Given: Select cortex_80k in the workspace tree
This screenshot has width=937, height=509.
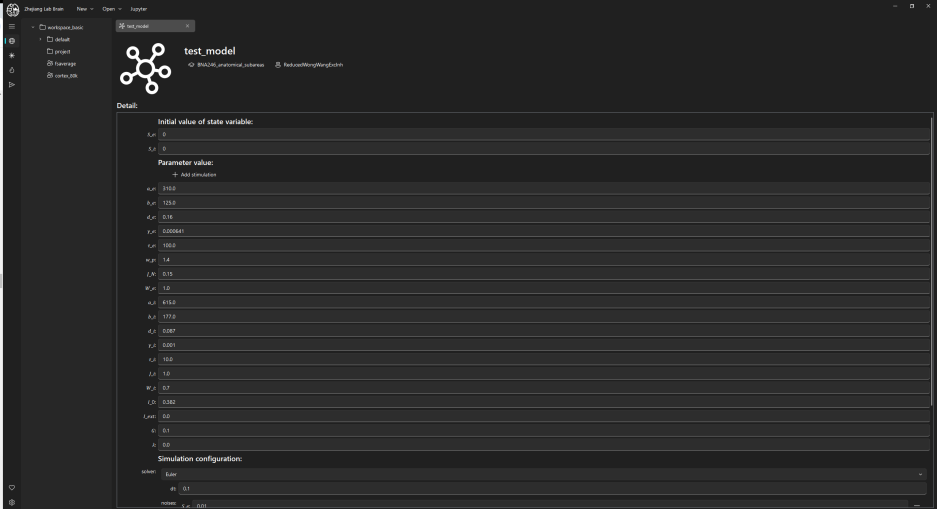Looking at the screenshot, I should tap(66, 76).
